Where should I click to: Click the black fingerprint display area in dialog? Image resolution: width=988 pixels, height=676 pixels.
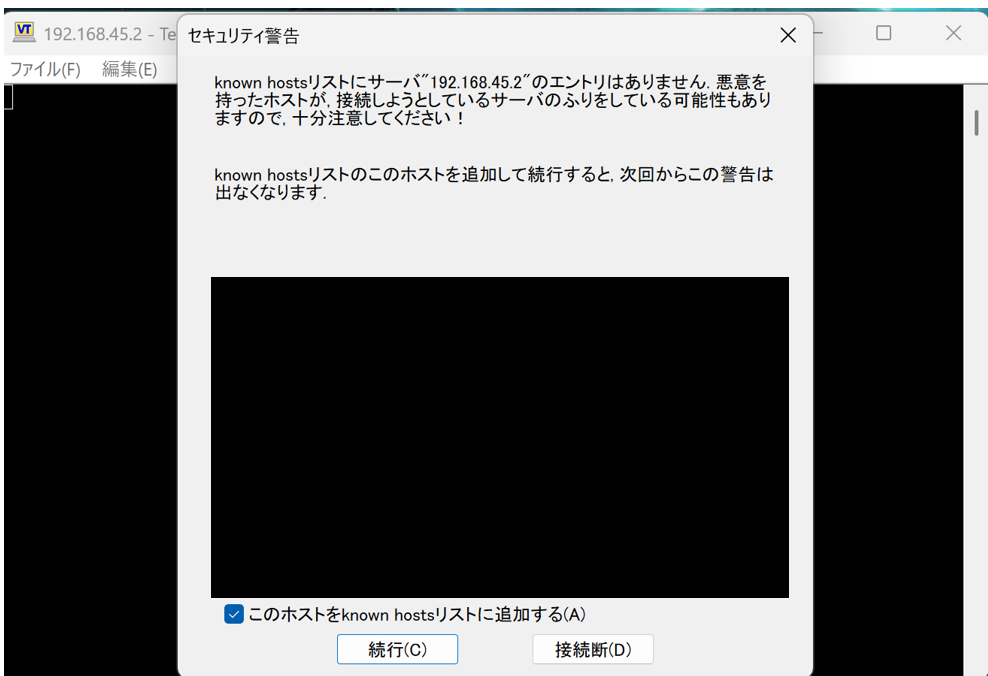(x=500, y=437)
